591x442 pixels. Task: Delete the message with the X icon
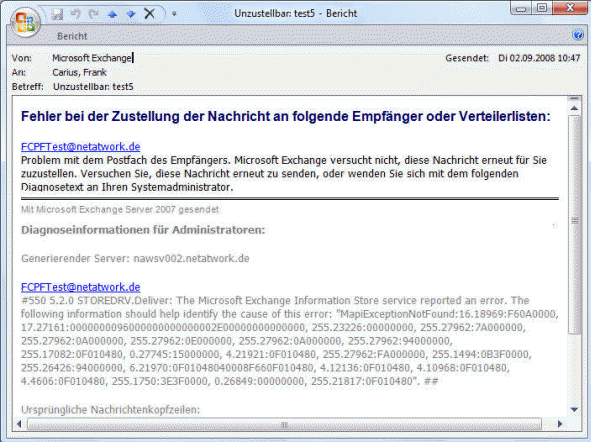pyautogui.click(x=150, y=14)
